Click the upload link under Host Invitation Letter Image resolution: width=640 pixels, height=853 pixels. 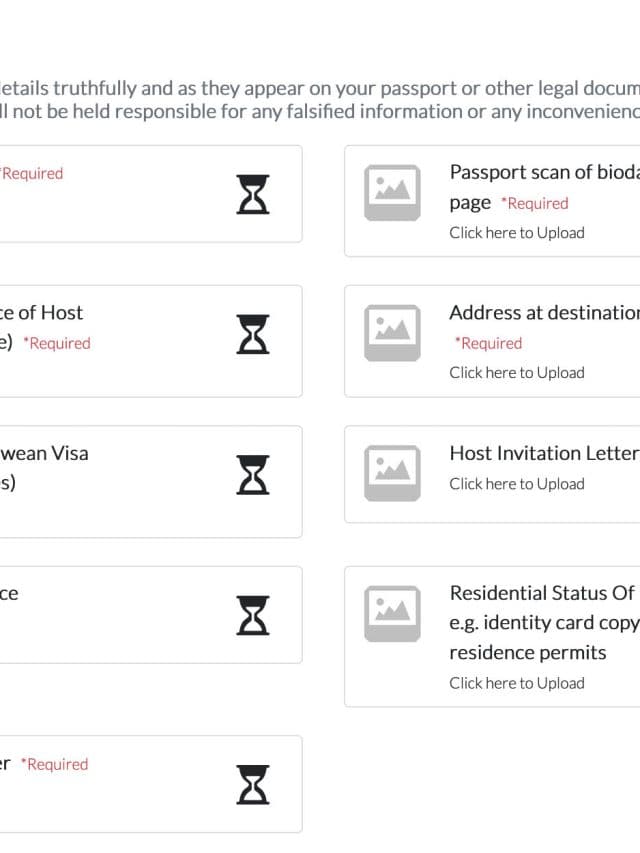516,484
